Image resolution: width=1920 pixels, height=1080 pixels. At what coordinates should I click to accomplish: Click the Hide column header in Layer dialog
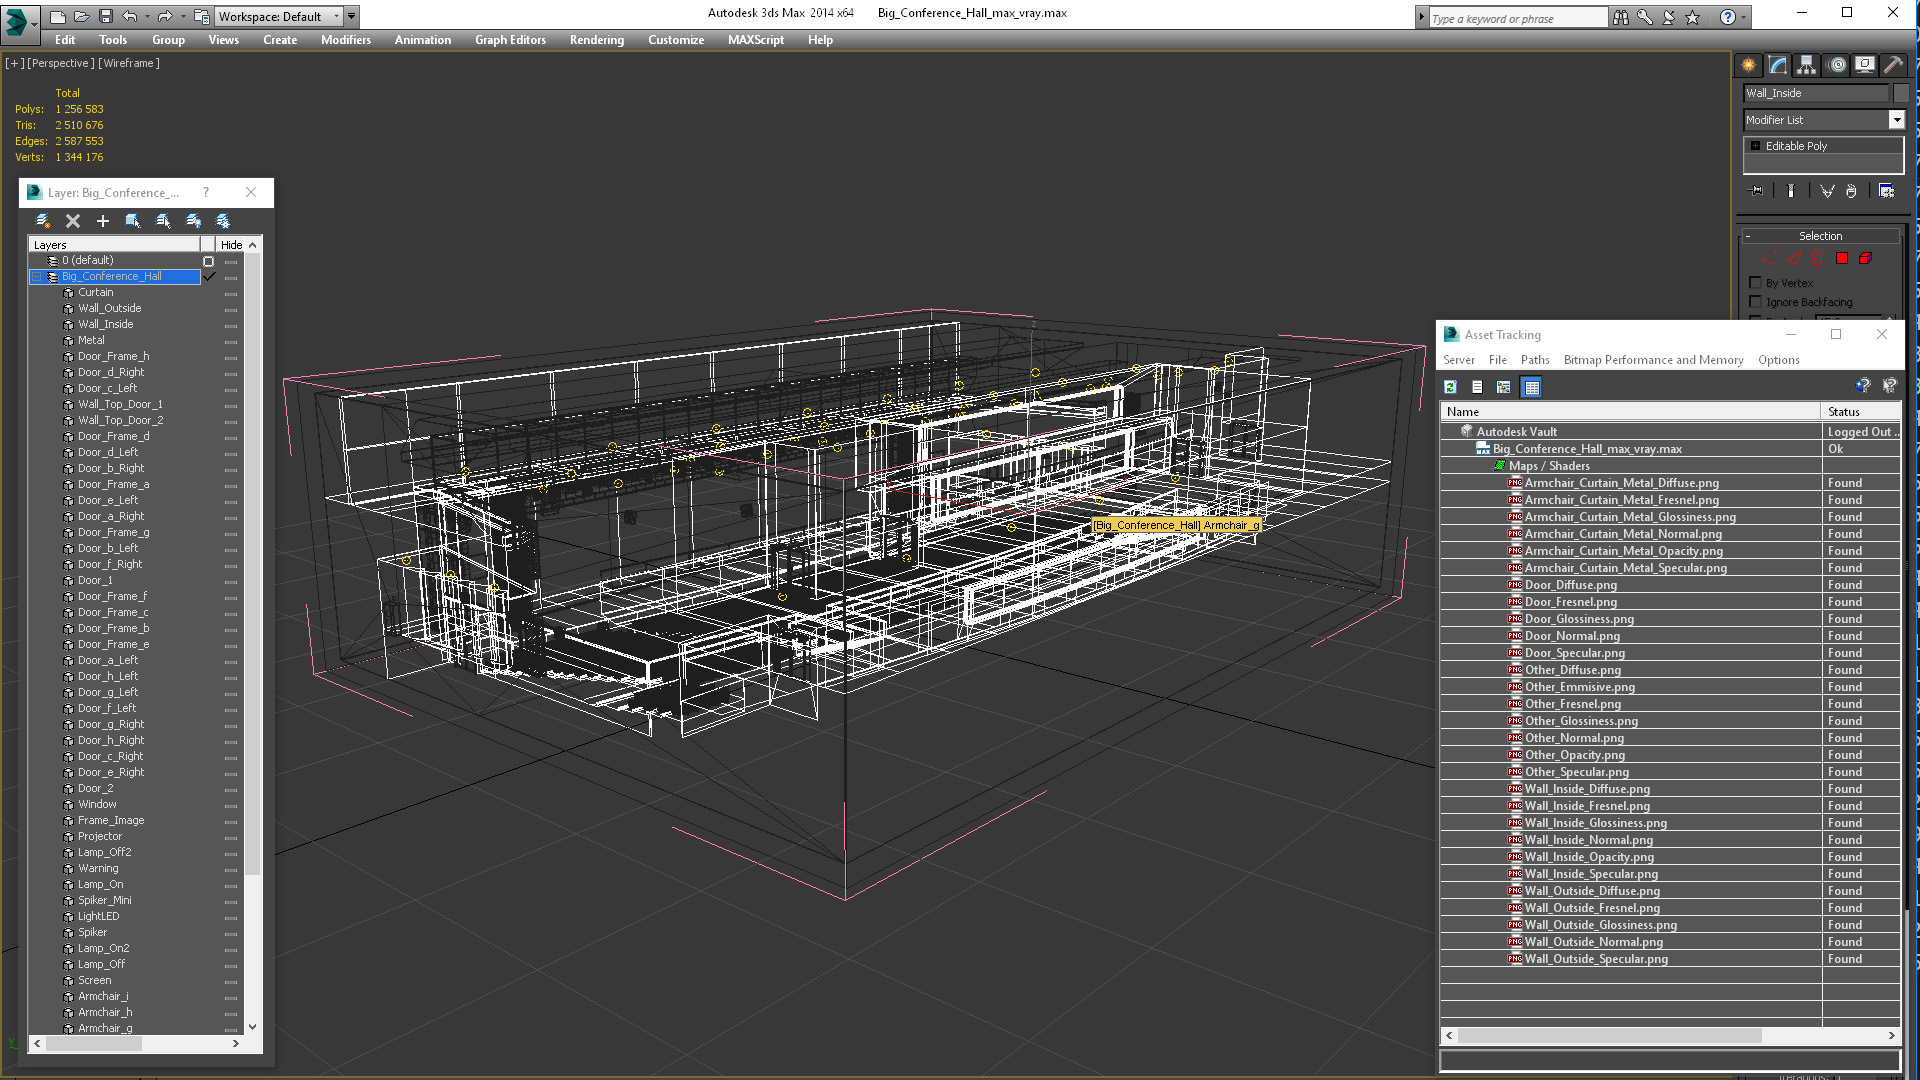click(231, 245)
